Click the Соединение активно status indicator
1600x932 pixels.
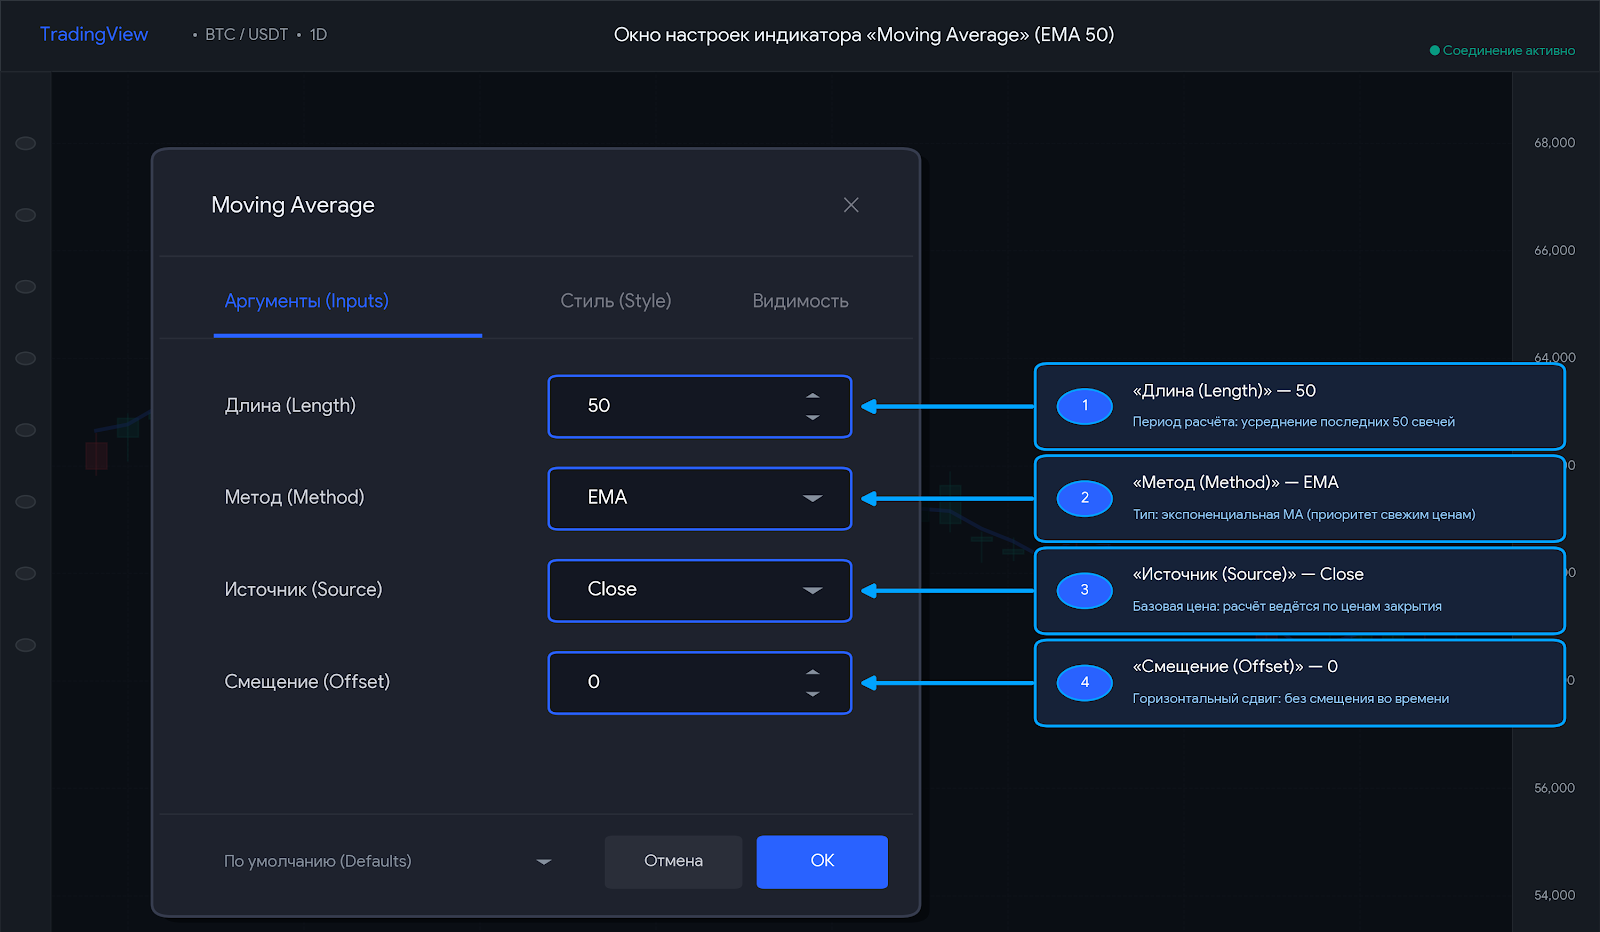[x=1502, y=50]
